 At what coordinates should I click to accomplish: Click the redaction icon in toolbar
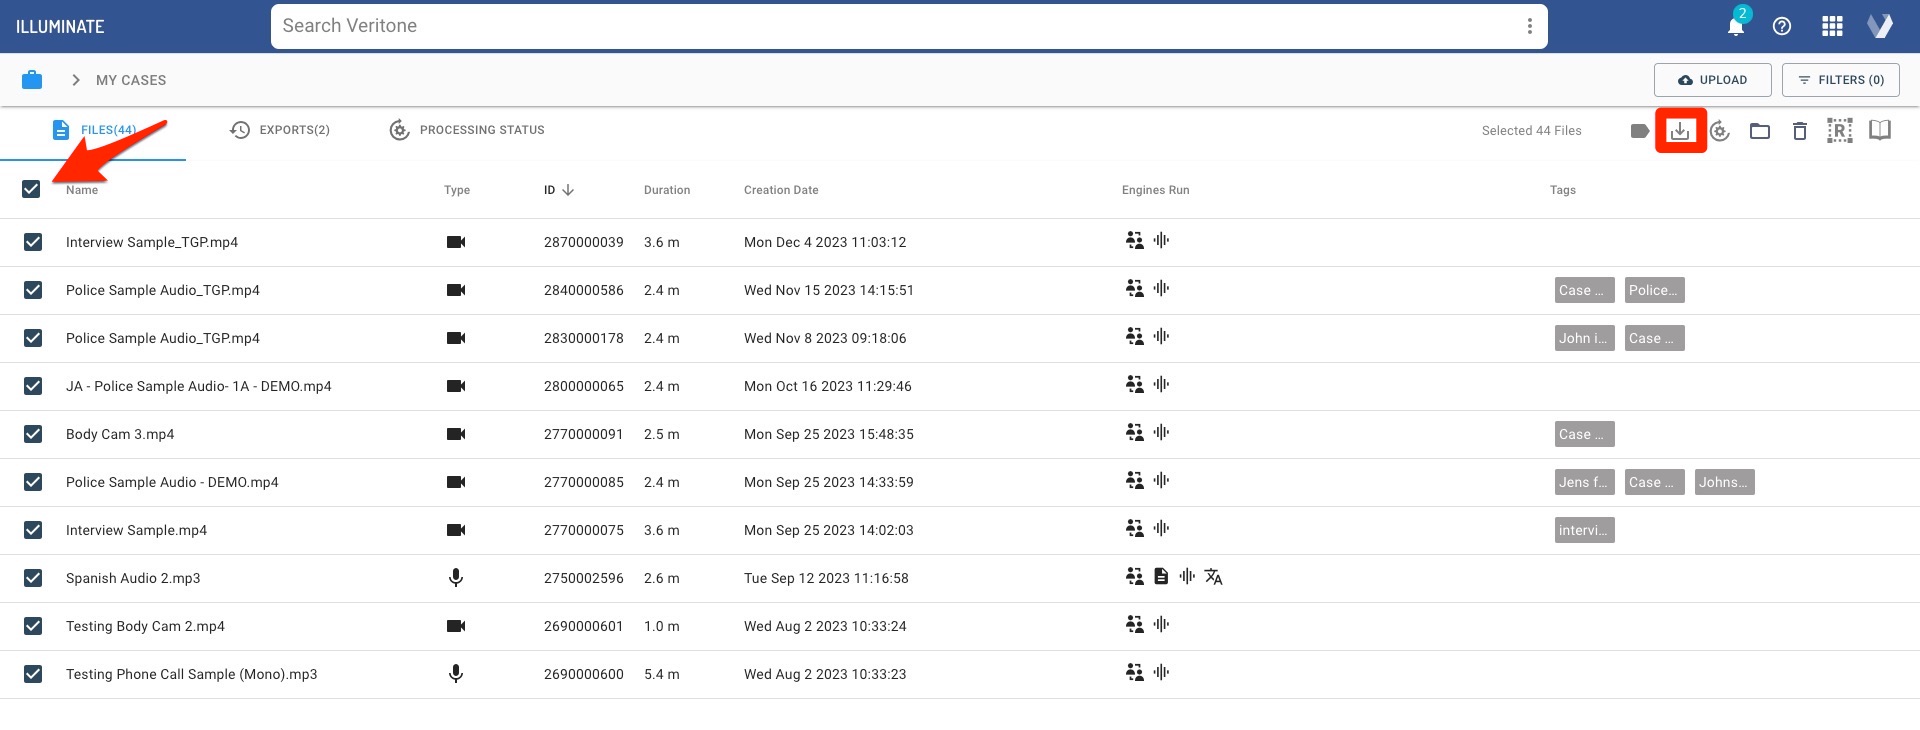click(1839, 131)
